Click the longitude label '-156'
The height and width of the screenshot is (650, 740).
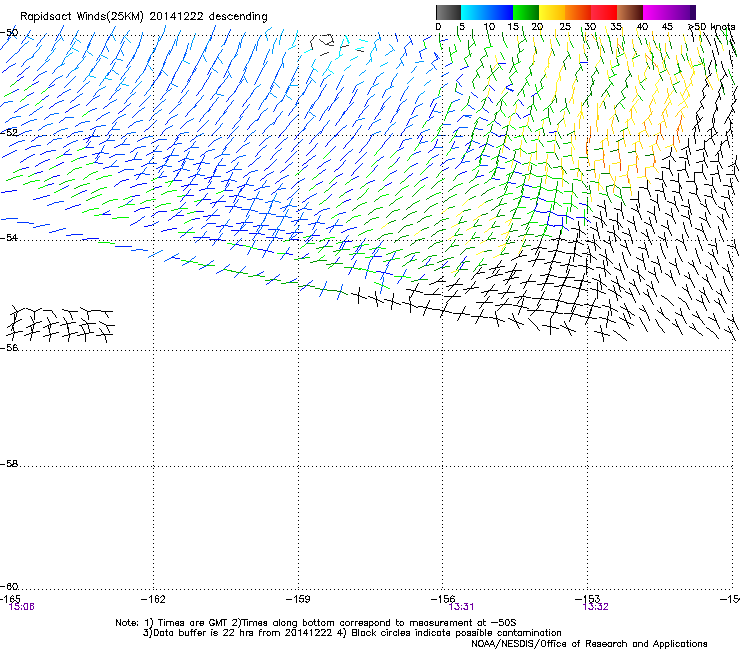[x=443, y=599]
